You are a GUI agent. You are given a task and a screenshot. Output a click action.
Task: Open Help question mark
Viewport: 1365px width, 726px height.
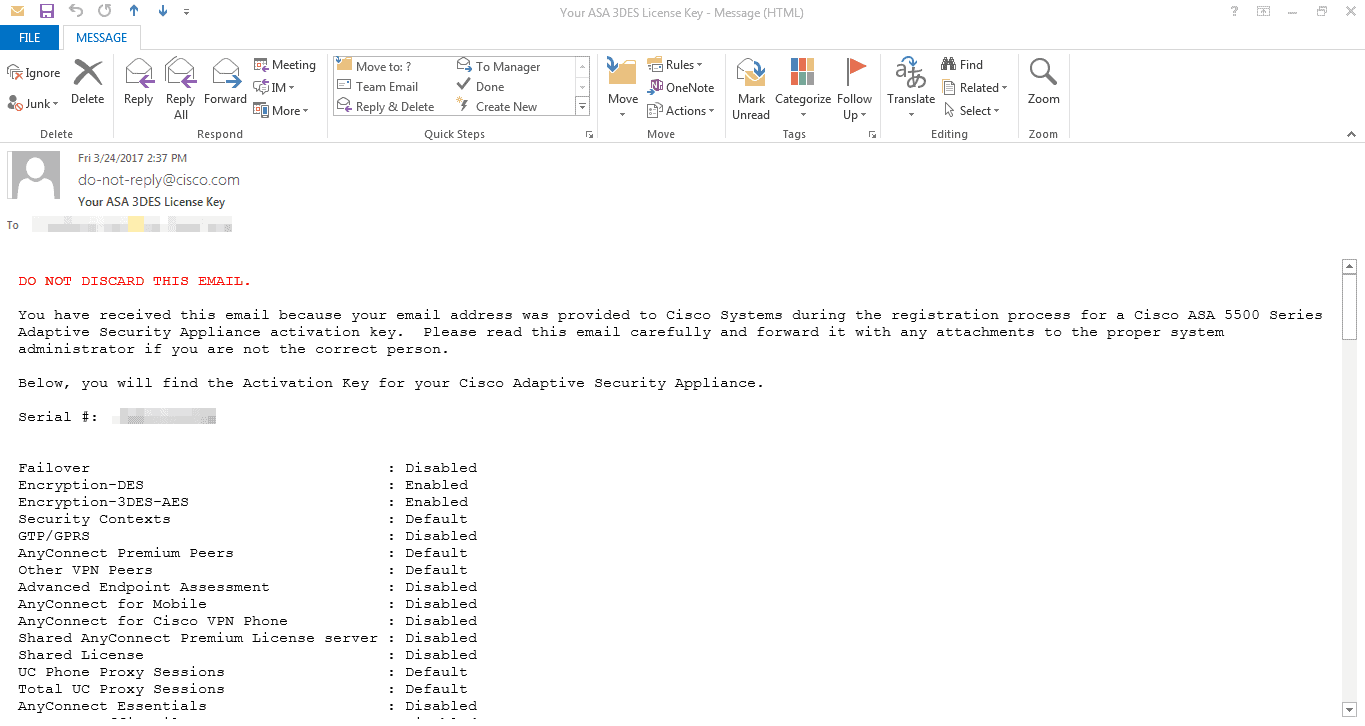(1235, 12)
